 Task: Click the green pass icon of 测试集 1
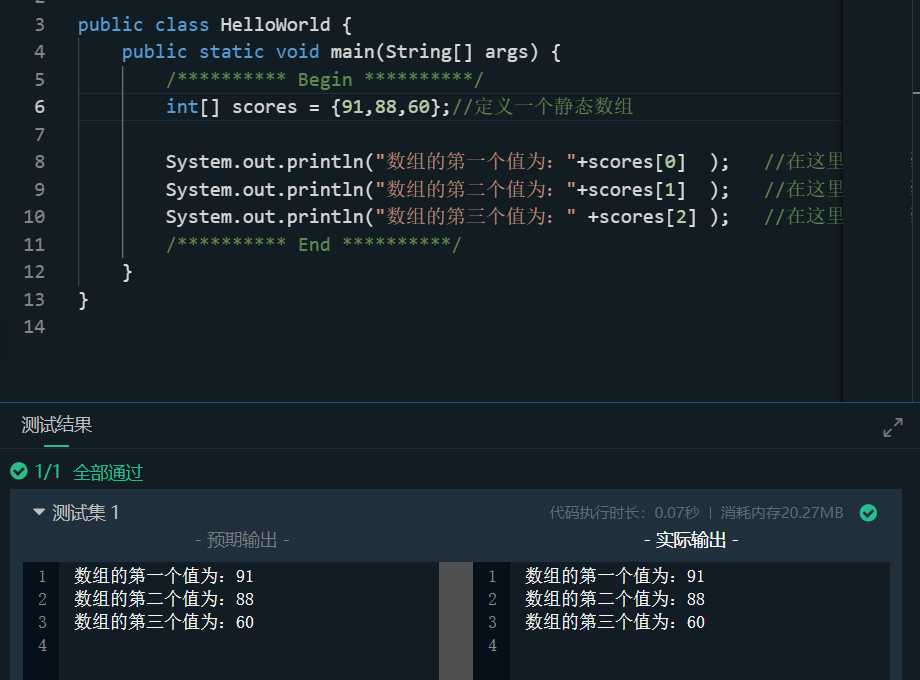pyautogui.click(x=868, y=513)
